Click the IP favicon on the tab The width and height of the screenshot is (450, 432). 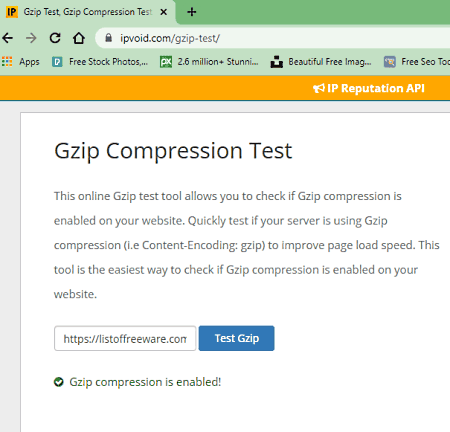(12, 12)
